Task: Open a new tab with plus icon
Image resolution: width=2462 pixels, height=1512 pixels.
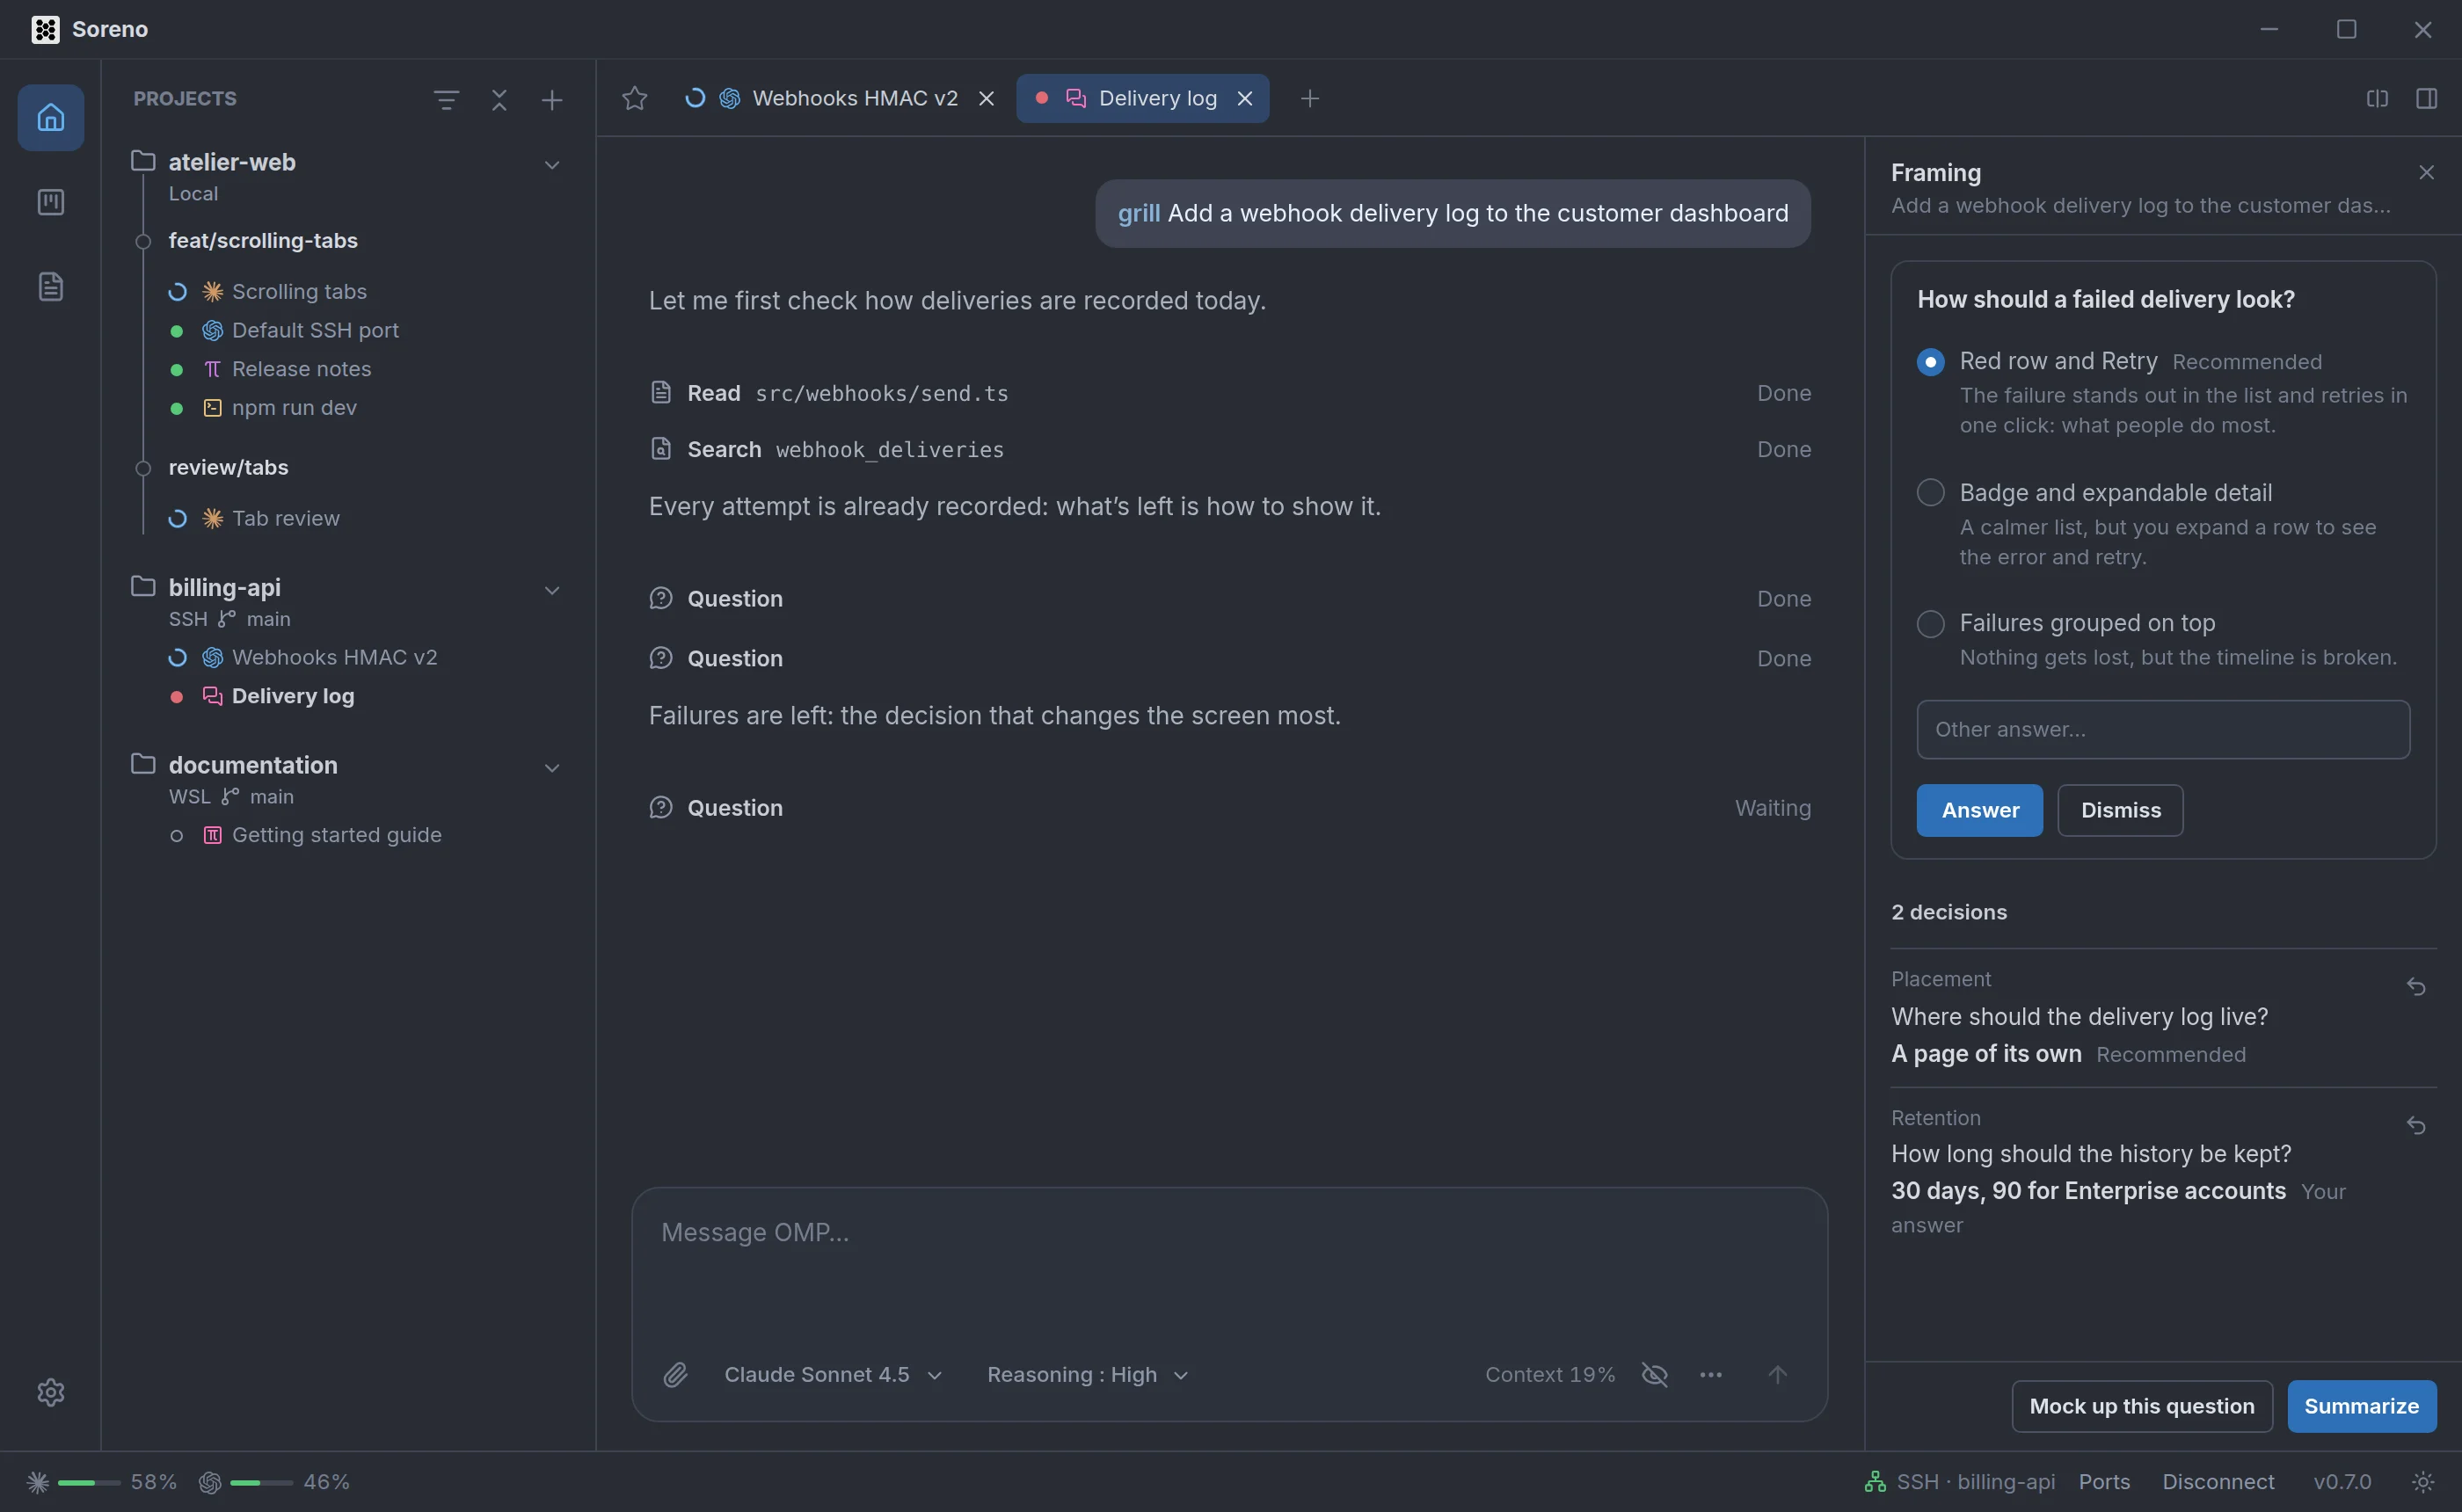Action: pos(1310,98)
